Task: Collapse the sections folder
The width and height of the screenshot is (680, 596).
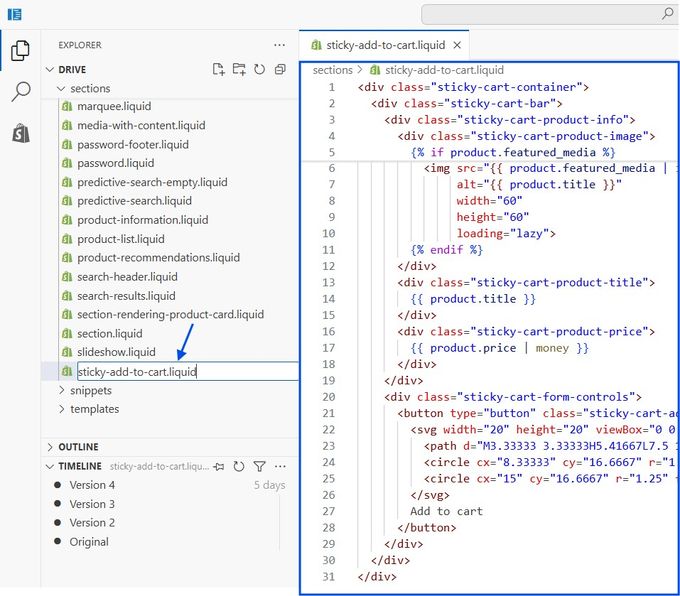Action: (x=61, y=88)
